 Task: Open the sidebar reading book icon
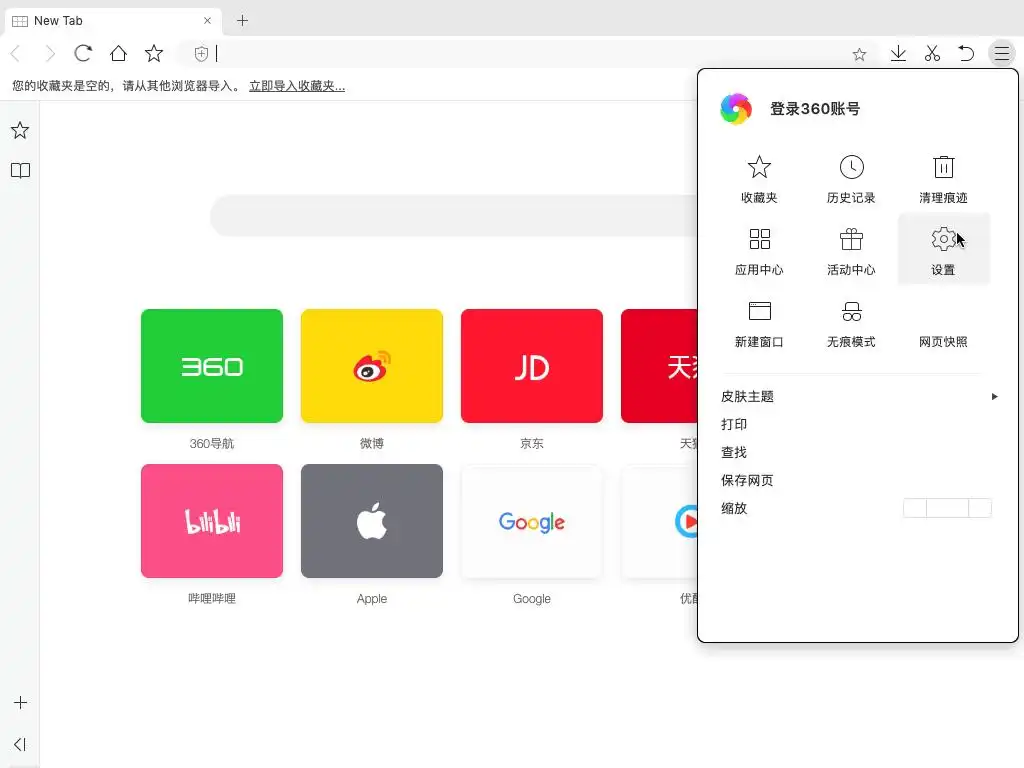click(20, 171)
